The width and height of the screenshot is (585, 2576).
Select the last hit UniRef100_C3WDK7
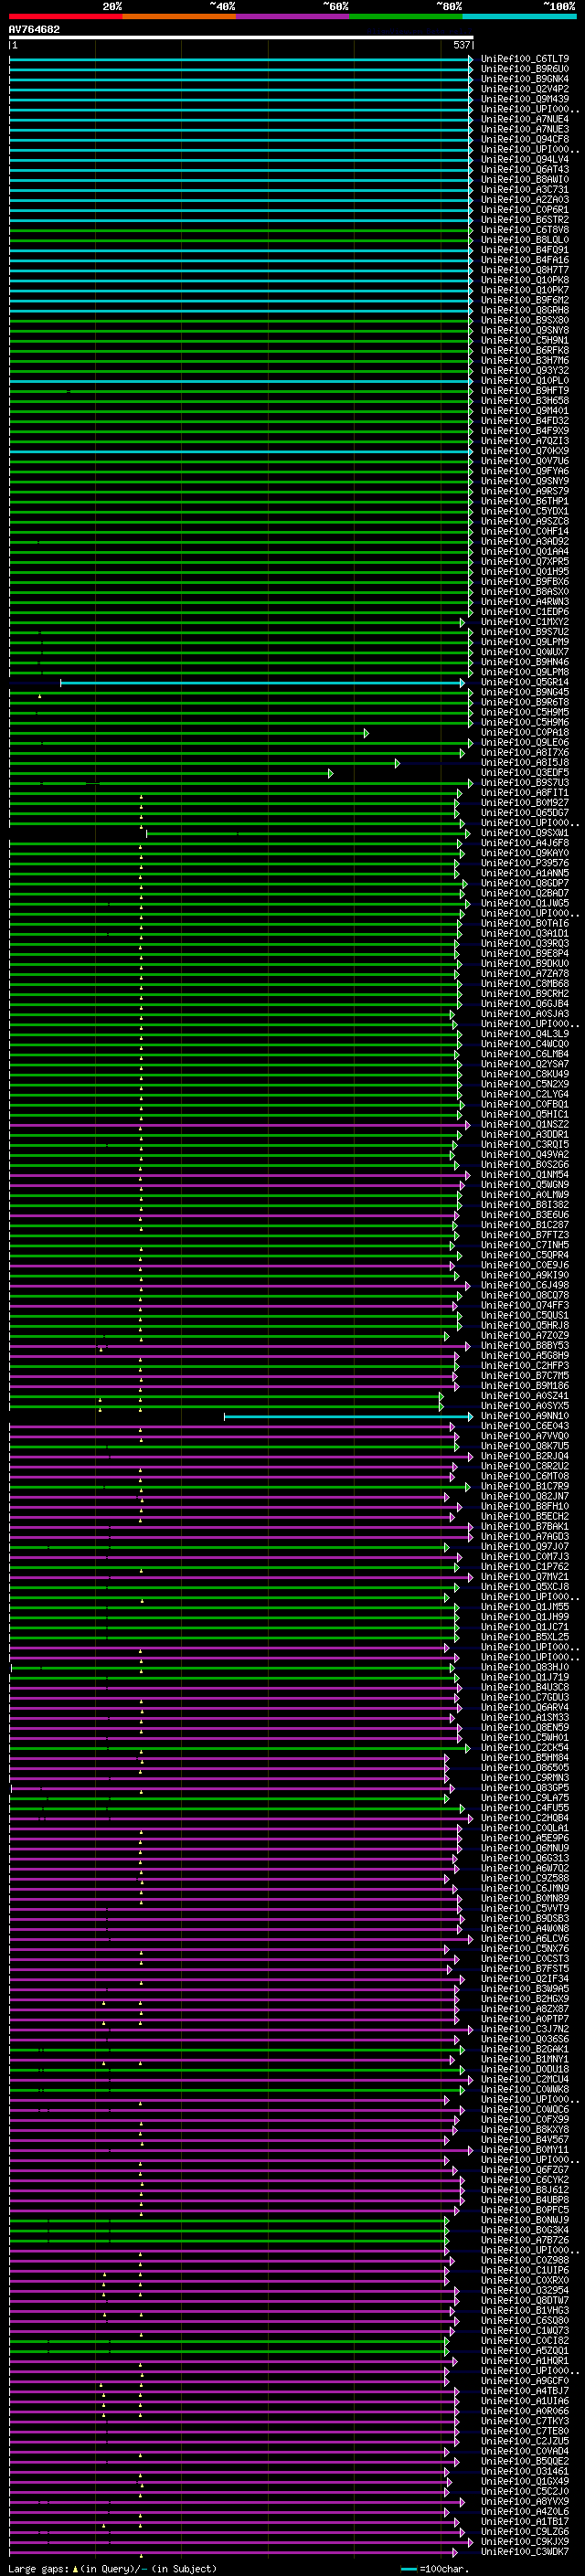(525, 2552)
